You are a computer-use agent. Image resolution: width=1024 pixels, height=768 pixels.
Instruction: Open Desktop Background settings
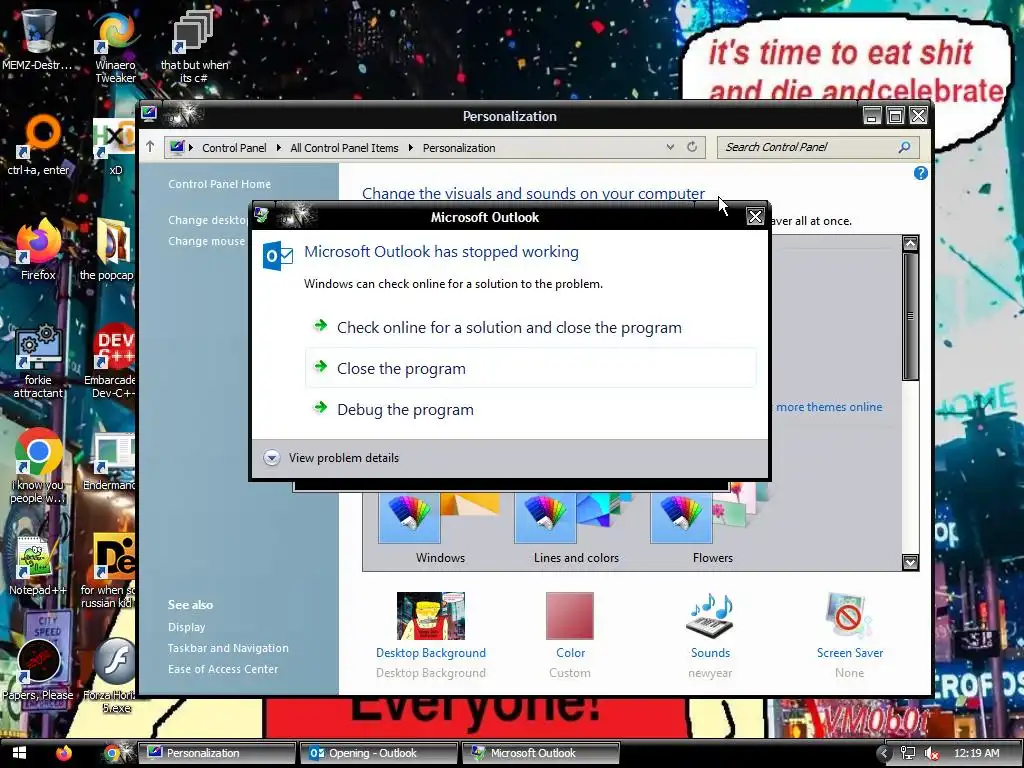pyautogui.click(x=431, y=635)
